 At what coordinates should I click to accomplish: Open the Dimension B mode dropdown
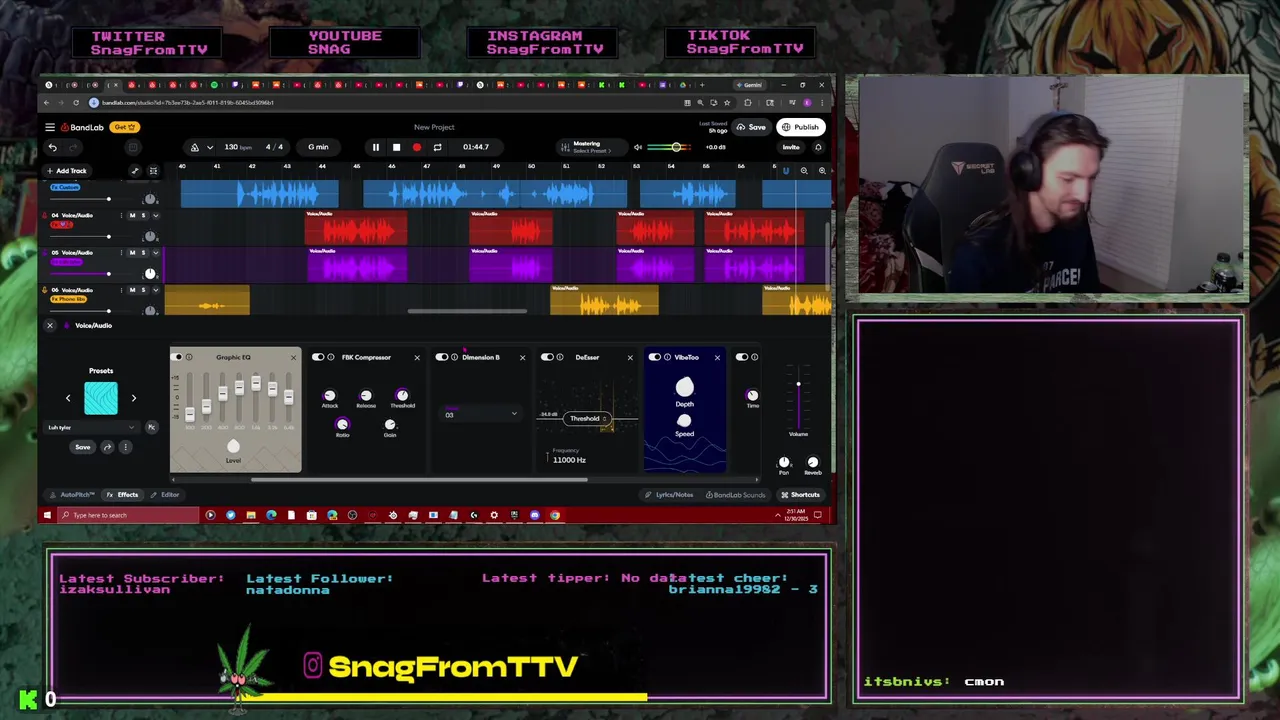click(x=481, y=414)
